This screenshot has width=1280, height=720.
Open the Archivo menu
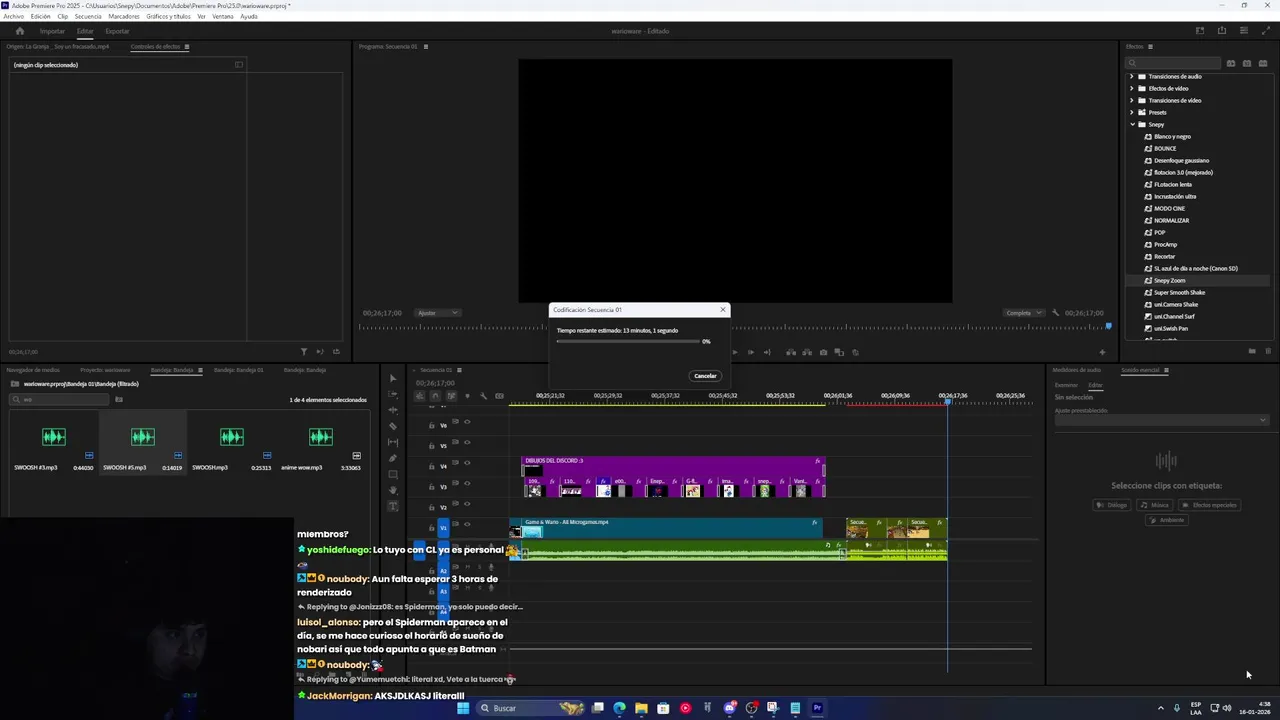pos(13,16)
